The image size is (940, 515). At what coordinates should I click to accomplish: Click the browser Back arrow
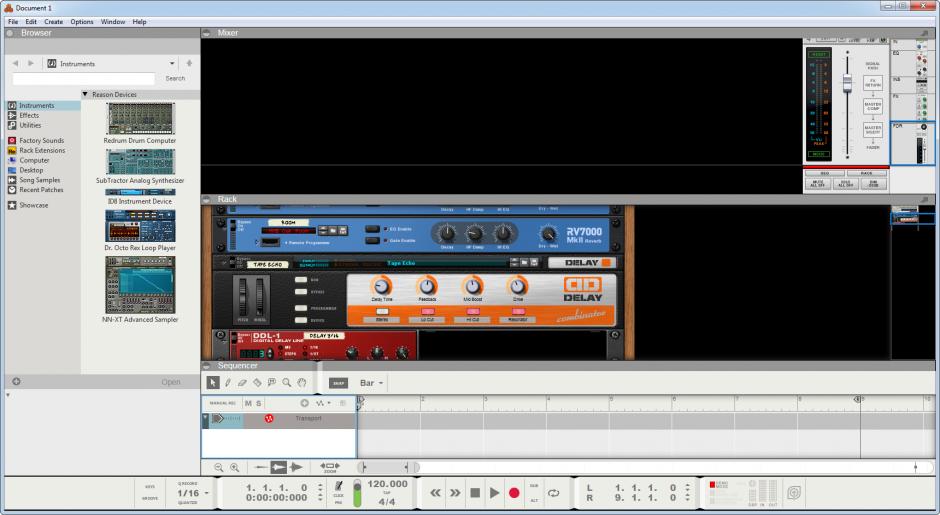point(16,63)
